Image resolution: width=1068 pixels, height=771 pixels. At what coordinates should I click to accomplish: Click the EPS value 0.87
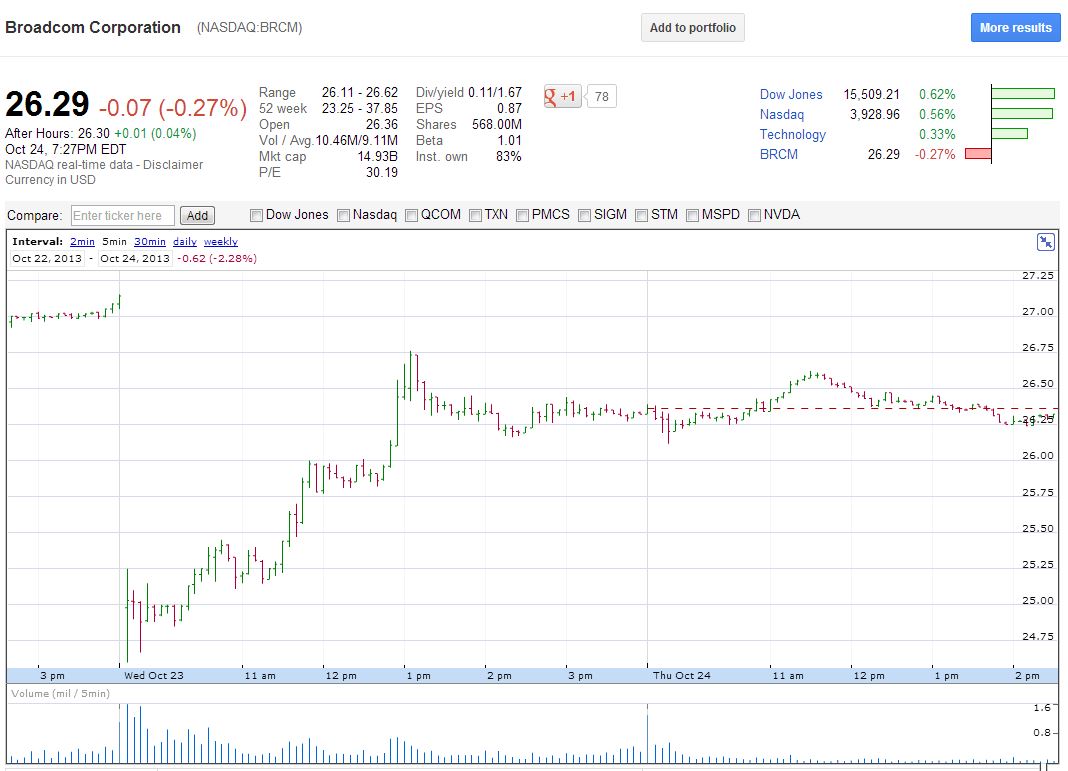pyautogui.click(x=509, y=109)
